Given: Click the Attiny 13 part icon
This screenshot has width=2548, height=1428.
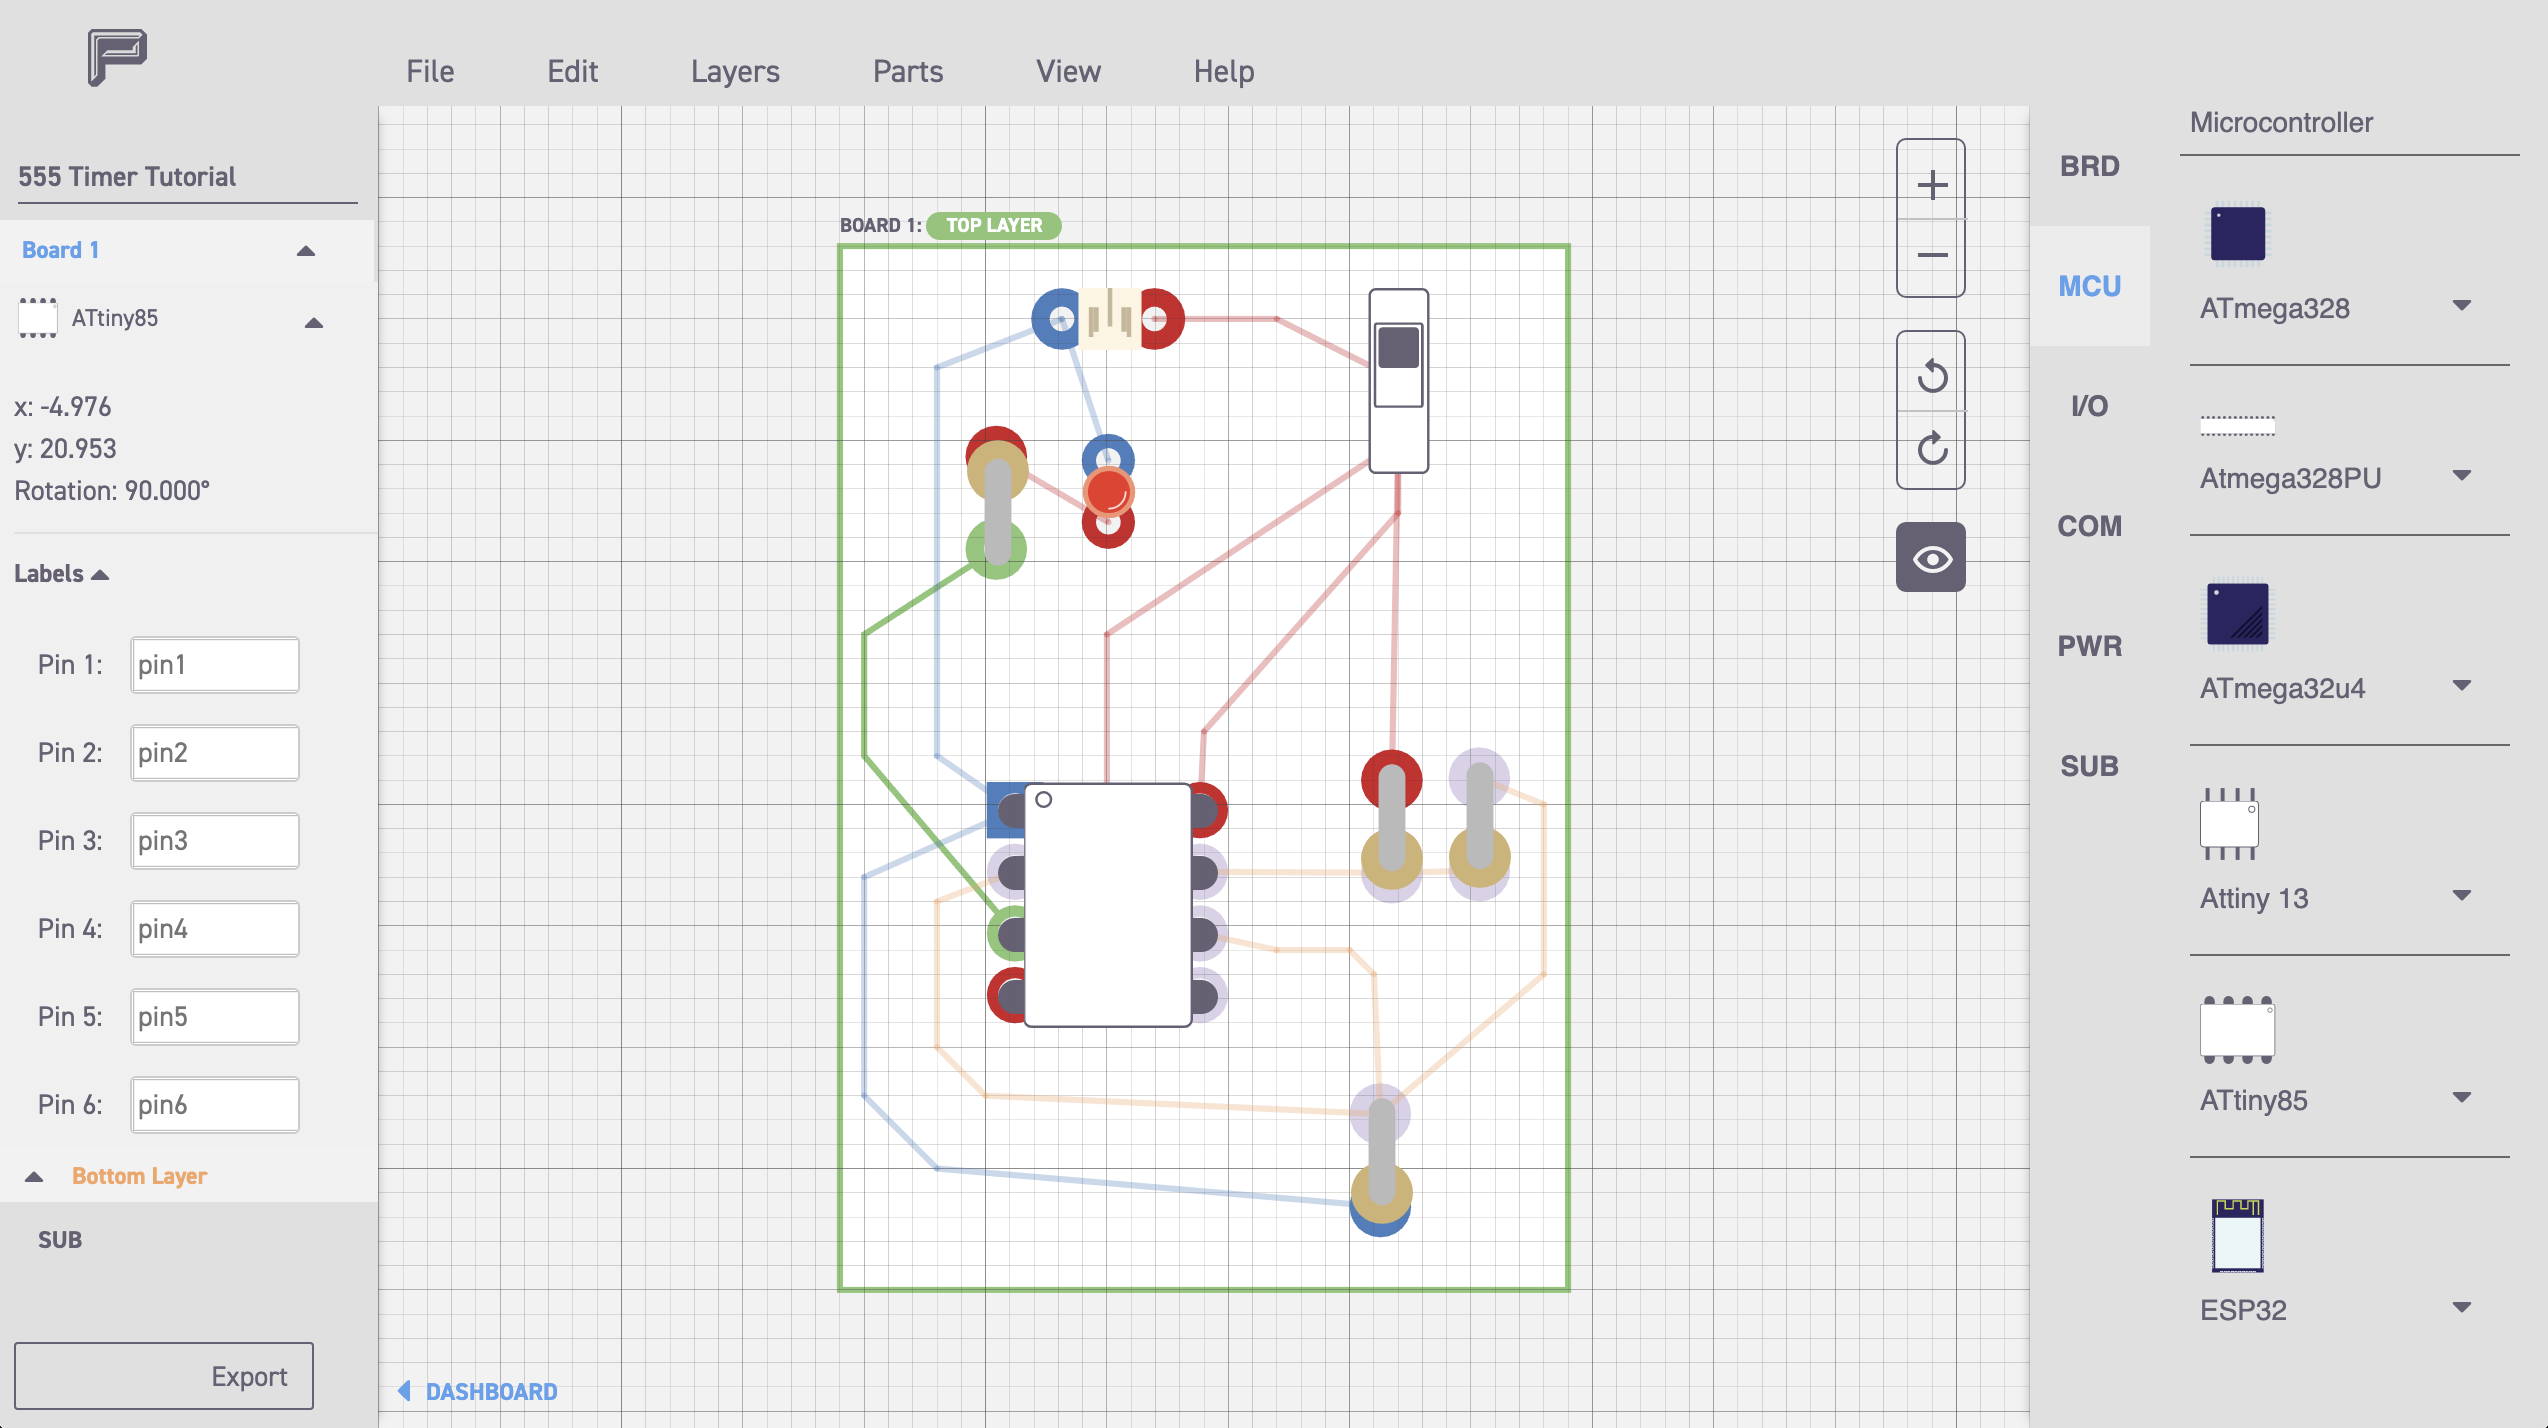Looking at the screenshot, I should click(2229, 824).
